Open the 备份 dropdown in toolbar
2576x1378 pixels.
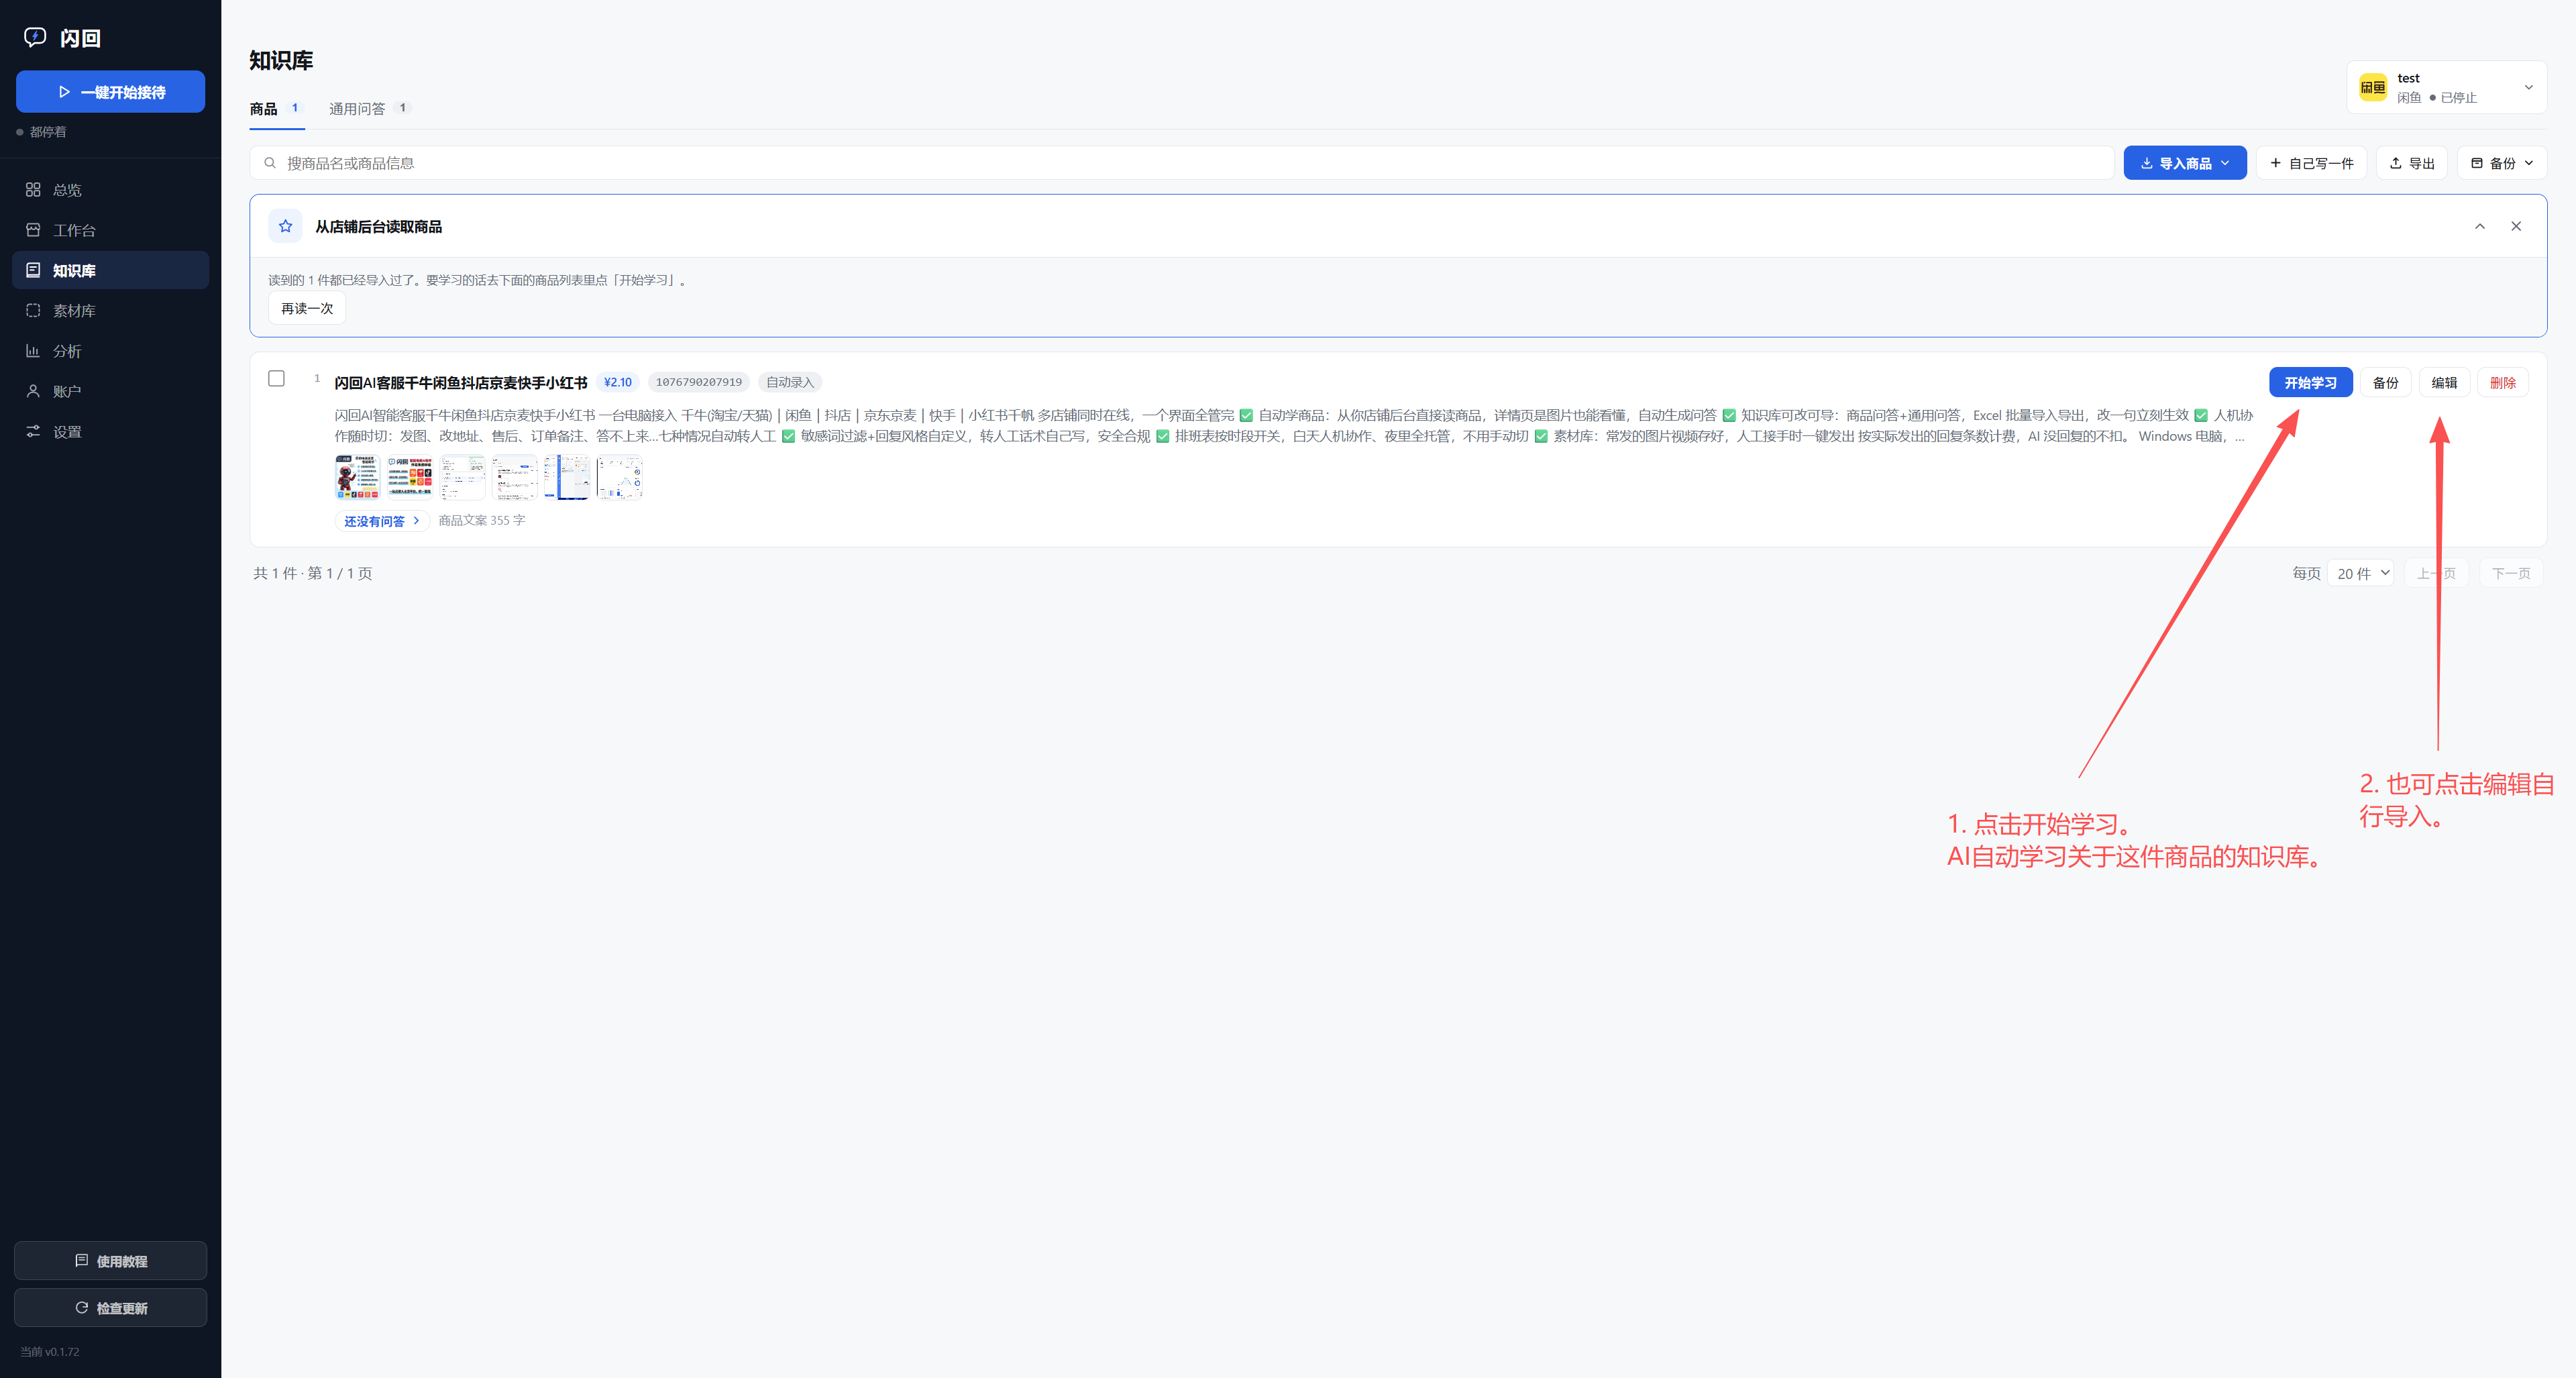click(x=2502, y=163)
